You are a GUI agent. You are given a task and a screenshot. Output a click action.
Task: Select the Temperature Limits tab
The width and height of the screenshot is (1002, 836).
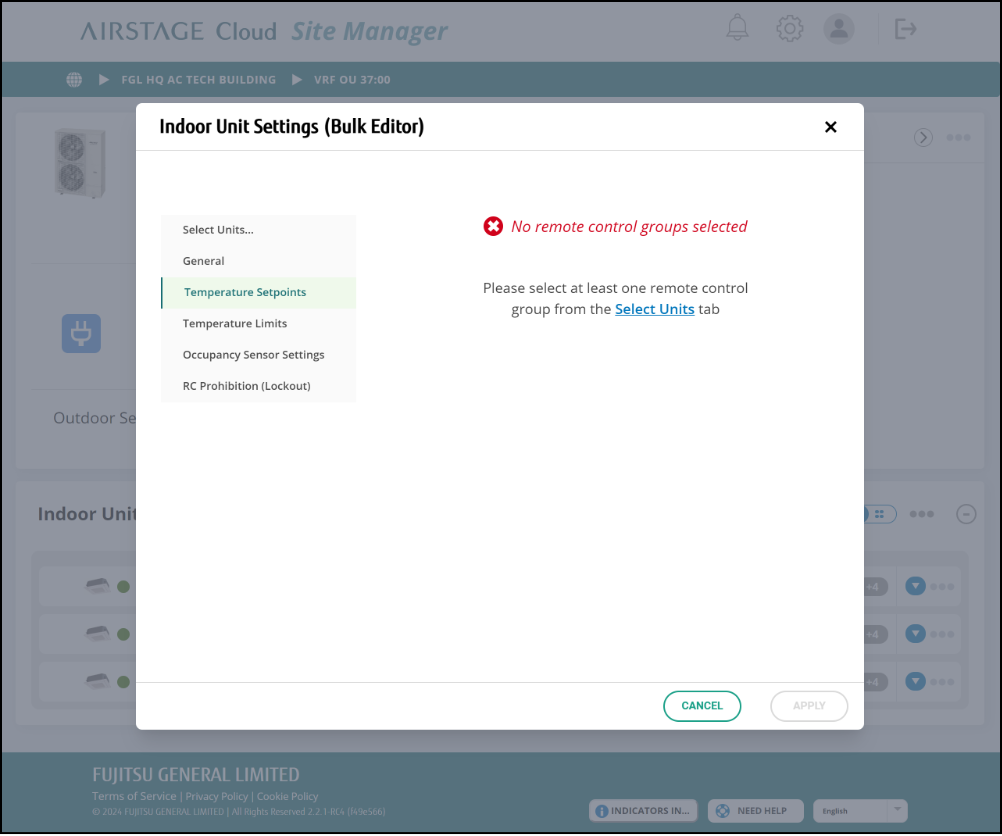pyautogui.click(x=235, y=324)
